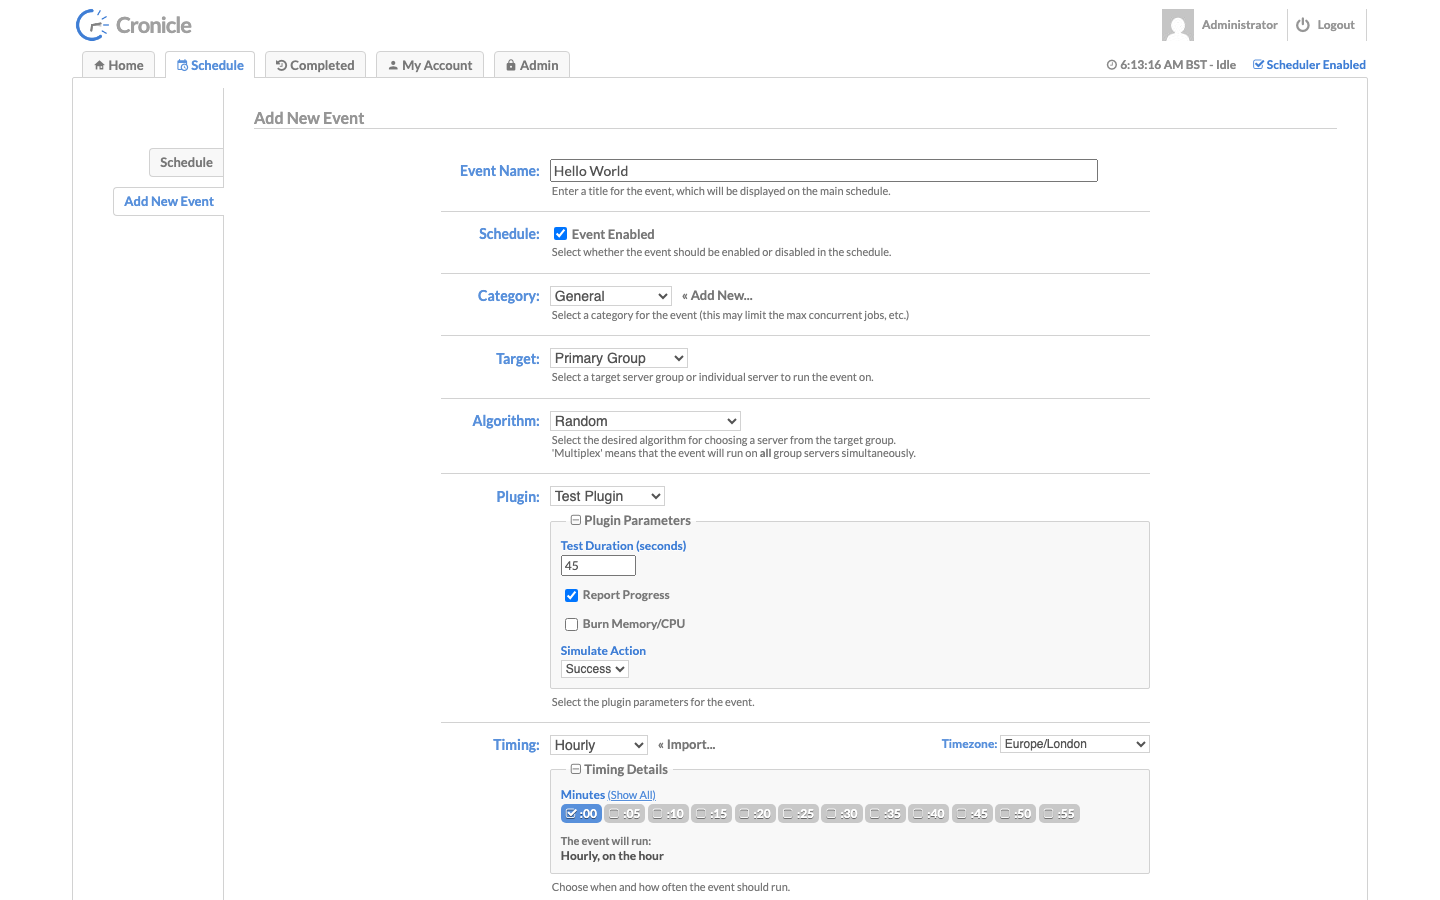This screenshot has width=1440, height=900.
Task: Click the Cronicle logo icon
Action: click(92, 25)
